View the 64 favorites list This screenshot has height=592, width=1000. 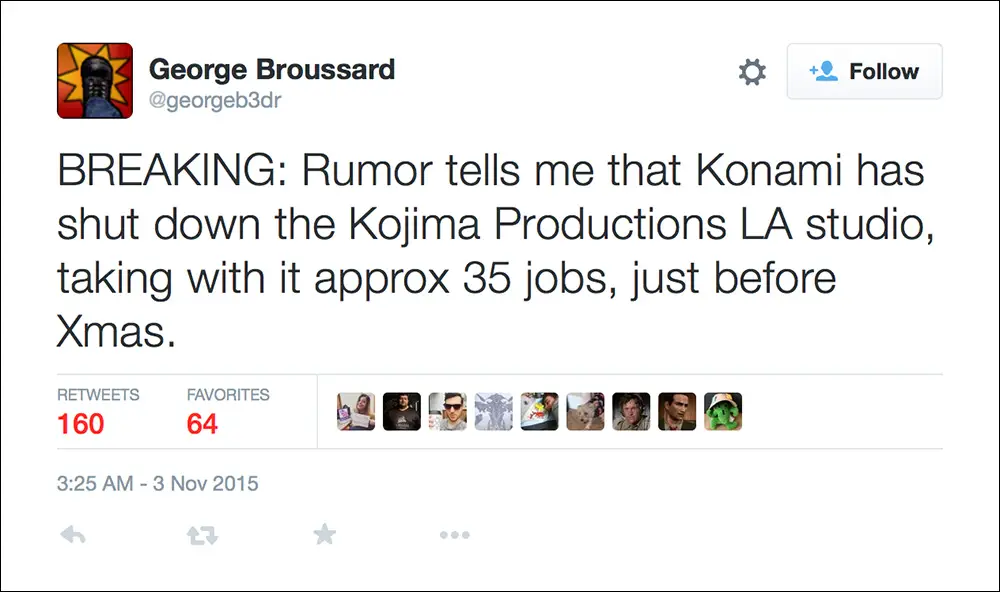pyautogui.click(x=202, y=424)
